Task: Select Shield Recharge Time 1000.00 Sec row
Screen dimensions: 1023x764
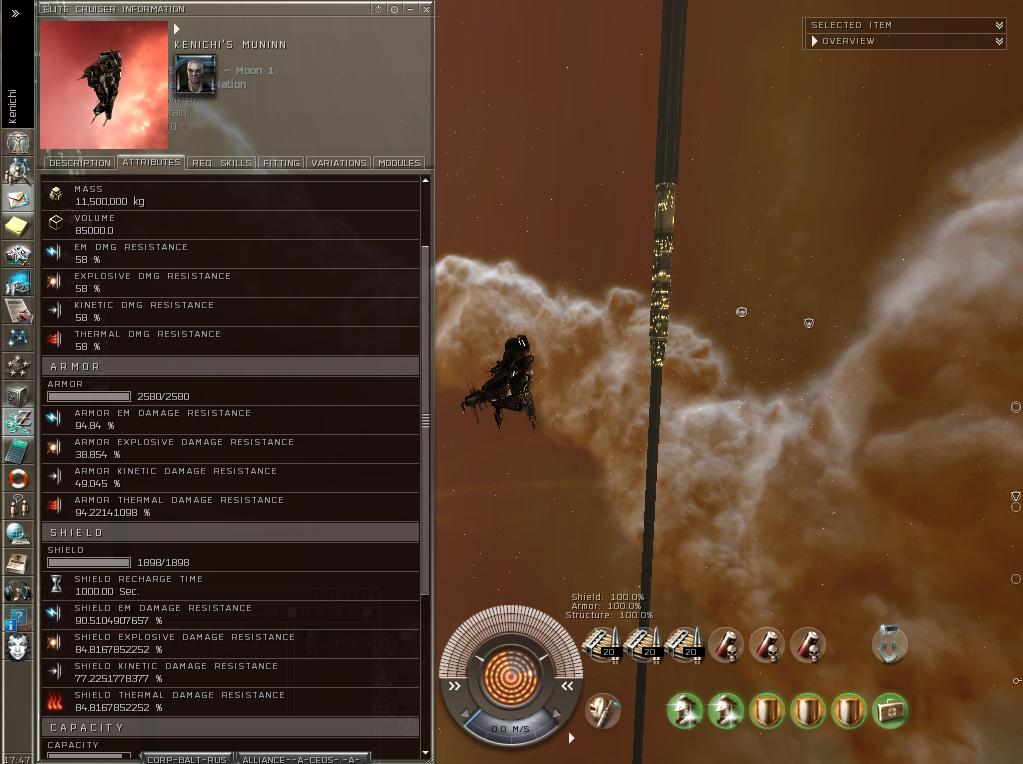Action: coord(230,585)
